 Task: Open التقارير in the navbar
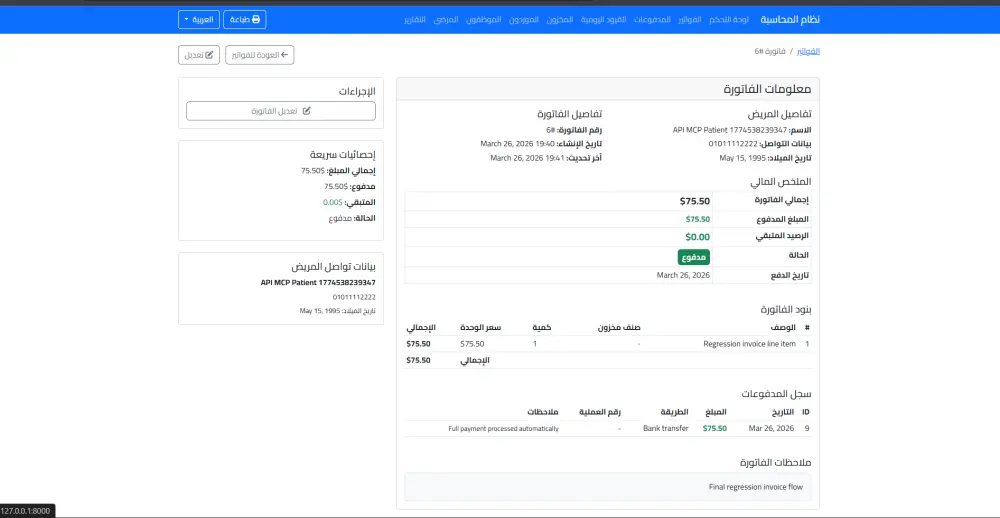pos(415,20)
